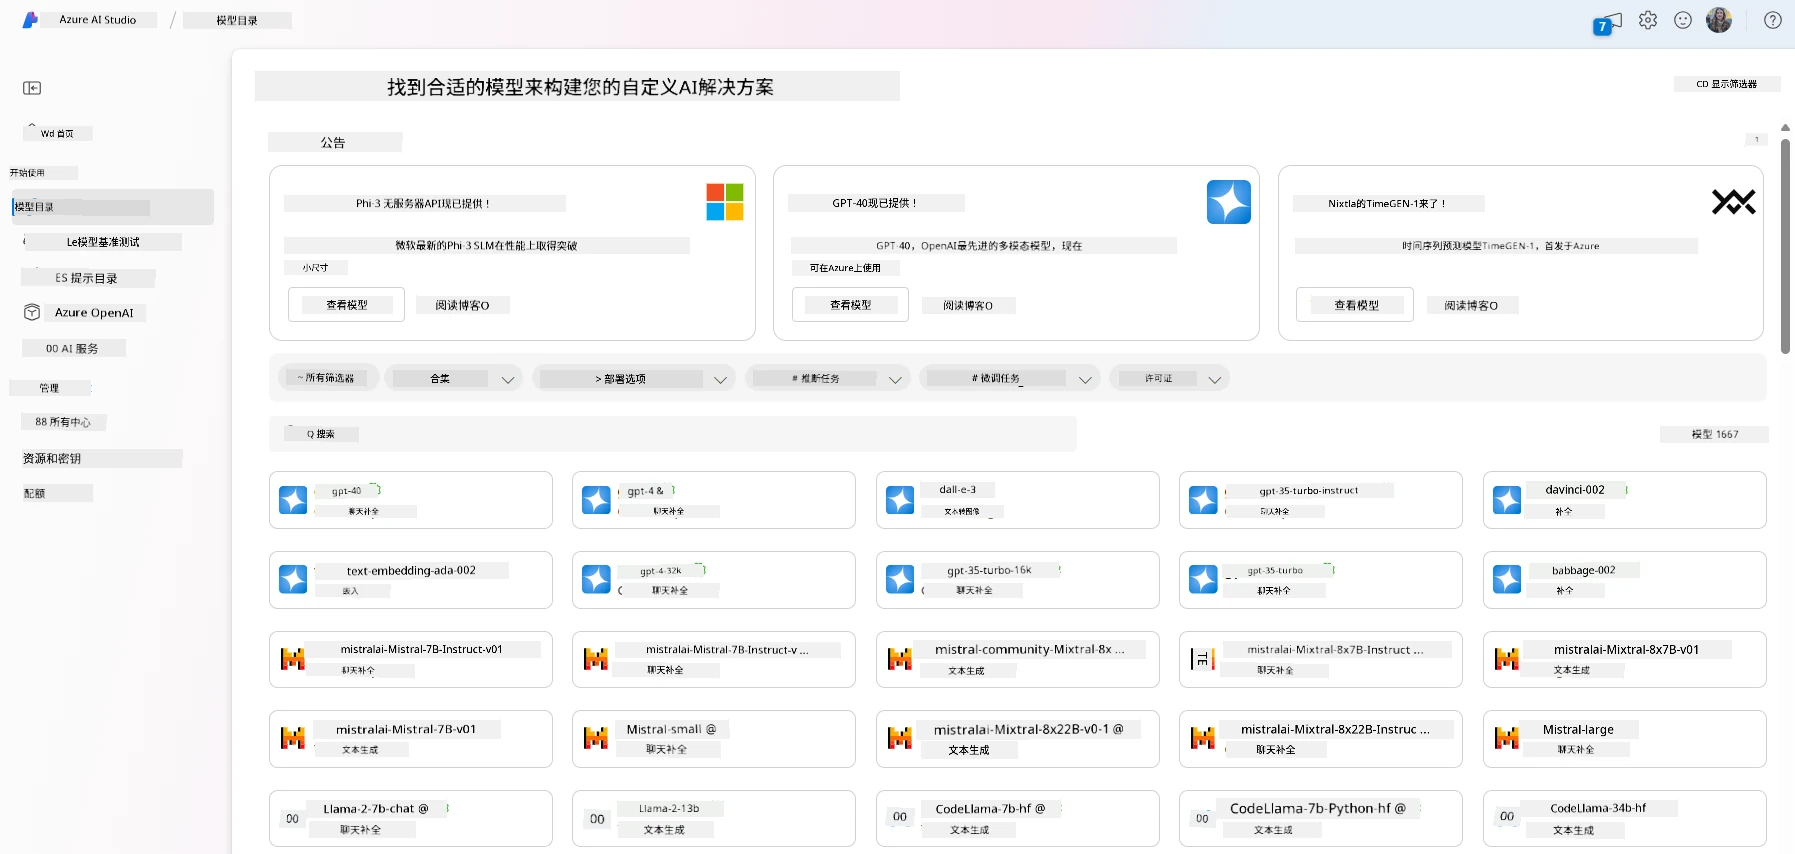The image size is (1795, 854).
Task: Open 提示目录 in the sidebar
Action: coord(87,278)
